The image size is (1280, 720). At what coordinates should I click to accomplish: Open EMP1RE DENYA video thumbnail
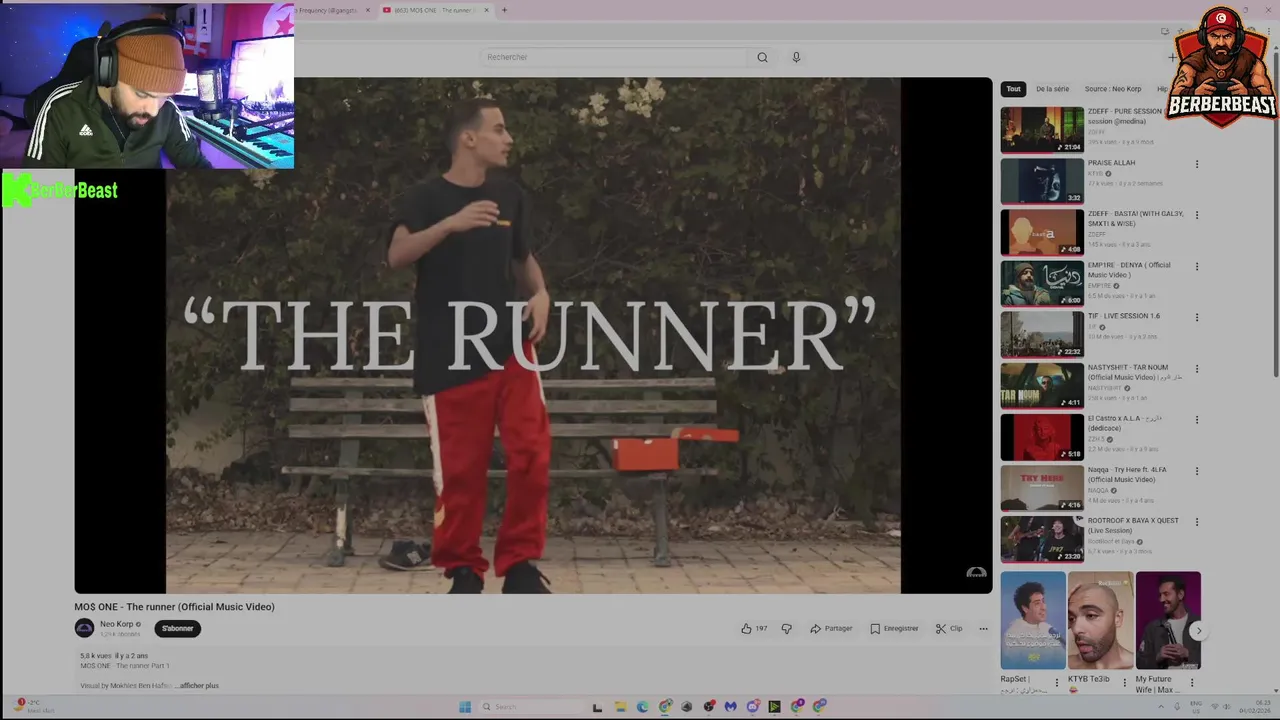point(1042,283)
